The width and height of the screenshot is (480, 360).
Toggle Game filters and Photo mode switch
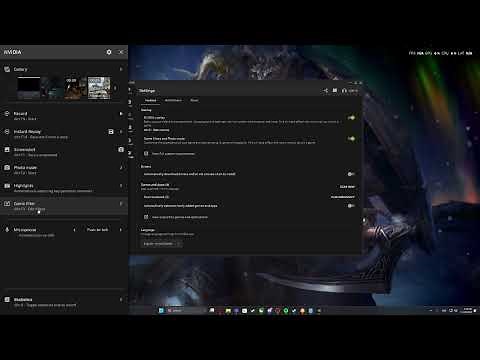click(351, 139)
